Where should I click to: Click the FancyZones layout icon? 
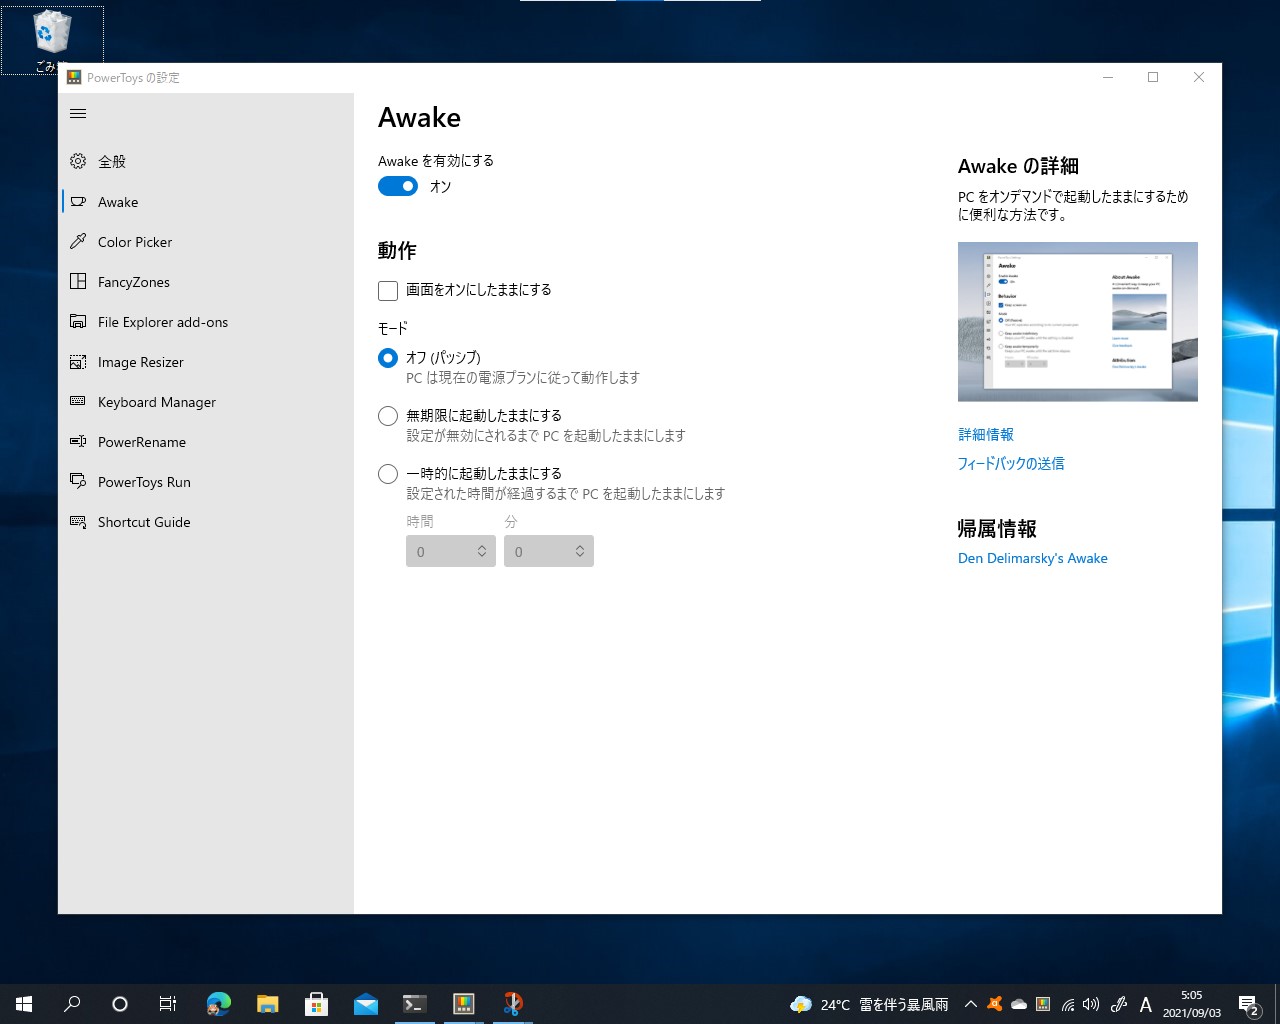point(78,282)
